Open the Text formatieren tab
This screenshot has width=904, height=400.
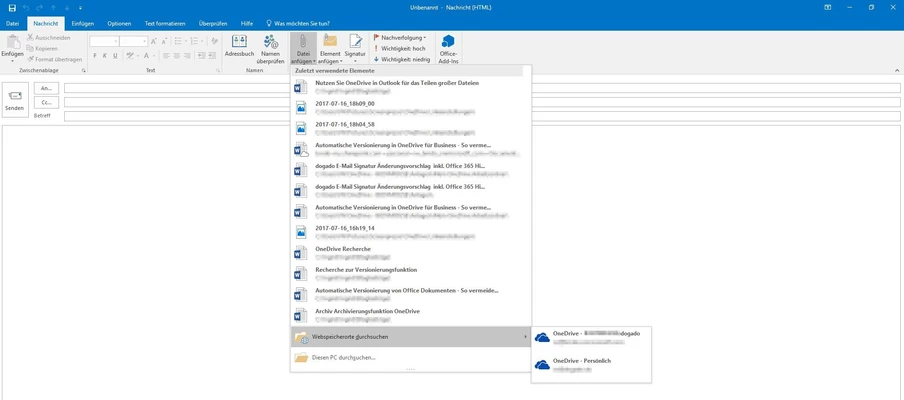pos(165,24)
